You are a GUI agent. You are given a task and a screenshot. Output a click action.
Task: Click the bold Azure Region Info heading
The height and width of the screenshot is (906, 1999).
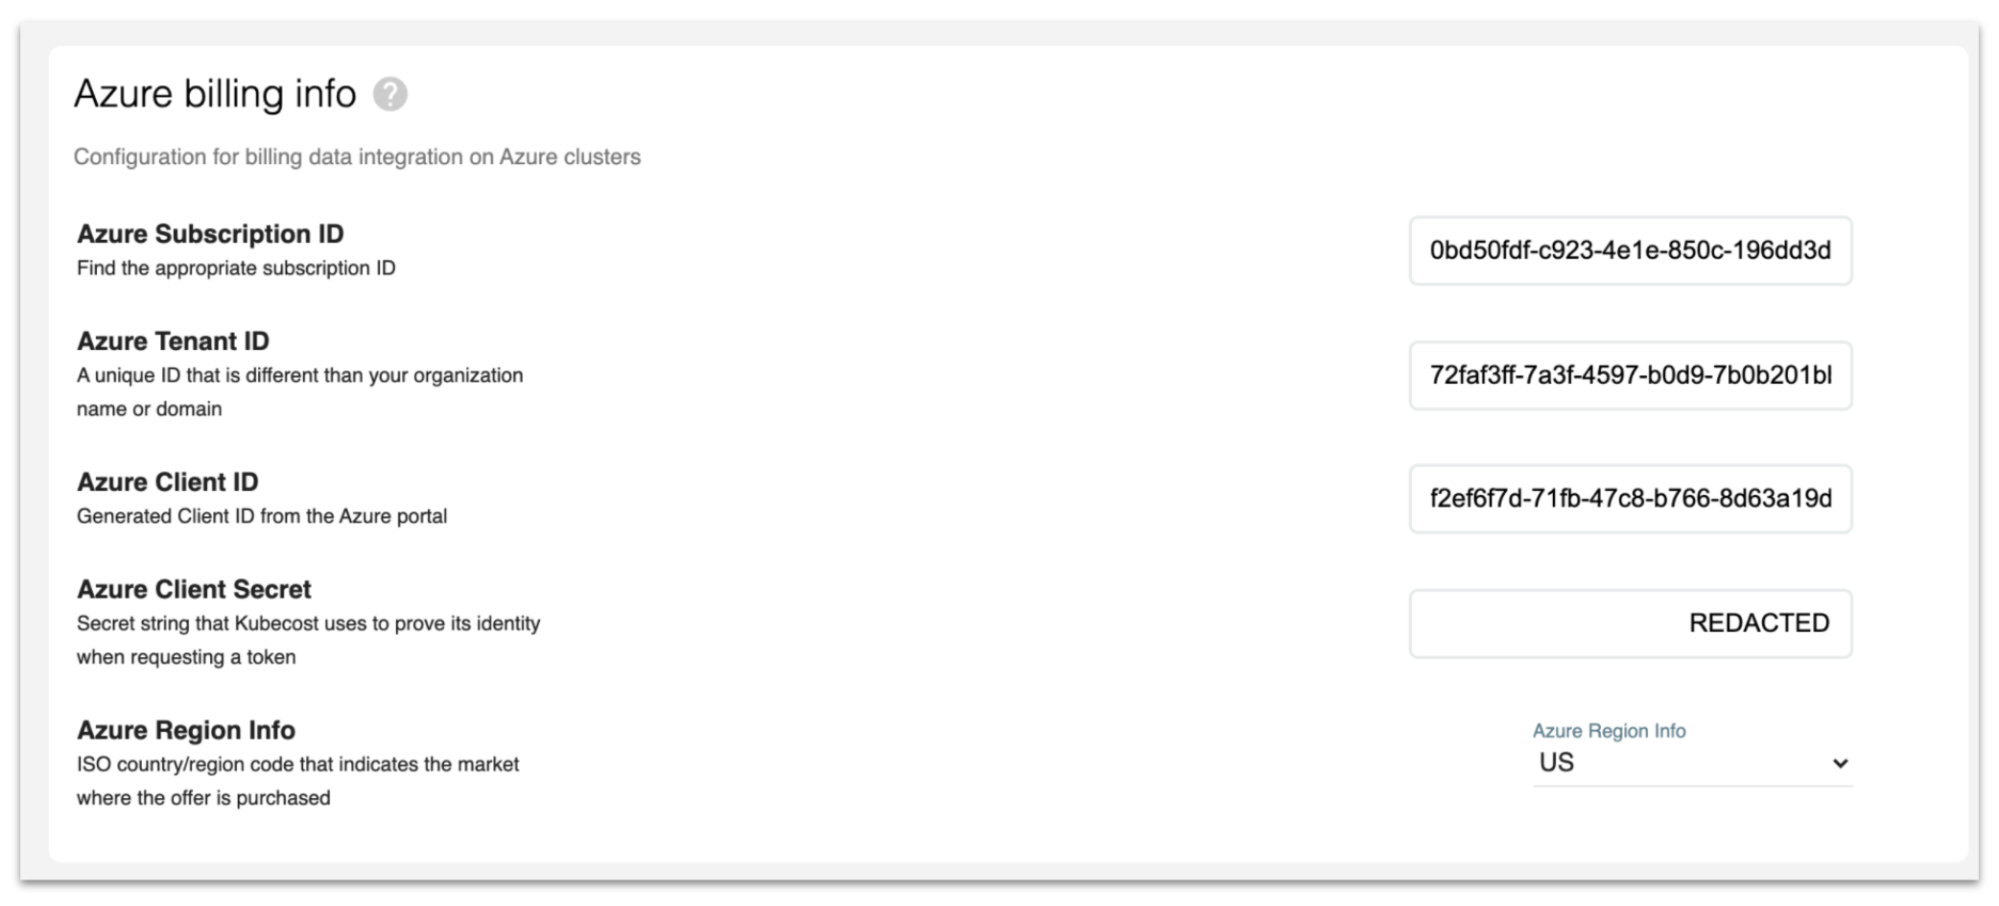(x=186, y=730)
